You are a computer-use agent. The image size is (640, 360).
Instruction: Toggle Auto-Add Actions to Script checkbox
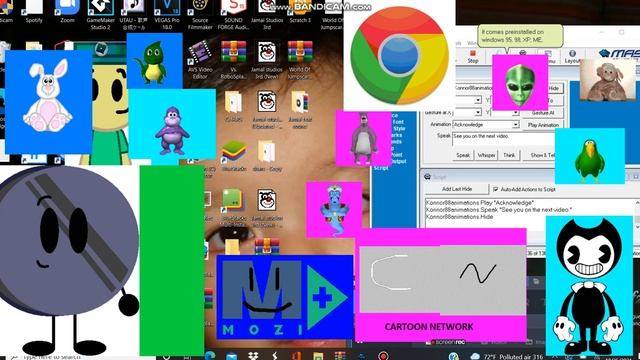click(496, 189)
